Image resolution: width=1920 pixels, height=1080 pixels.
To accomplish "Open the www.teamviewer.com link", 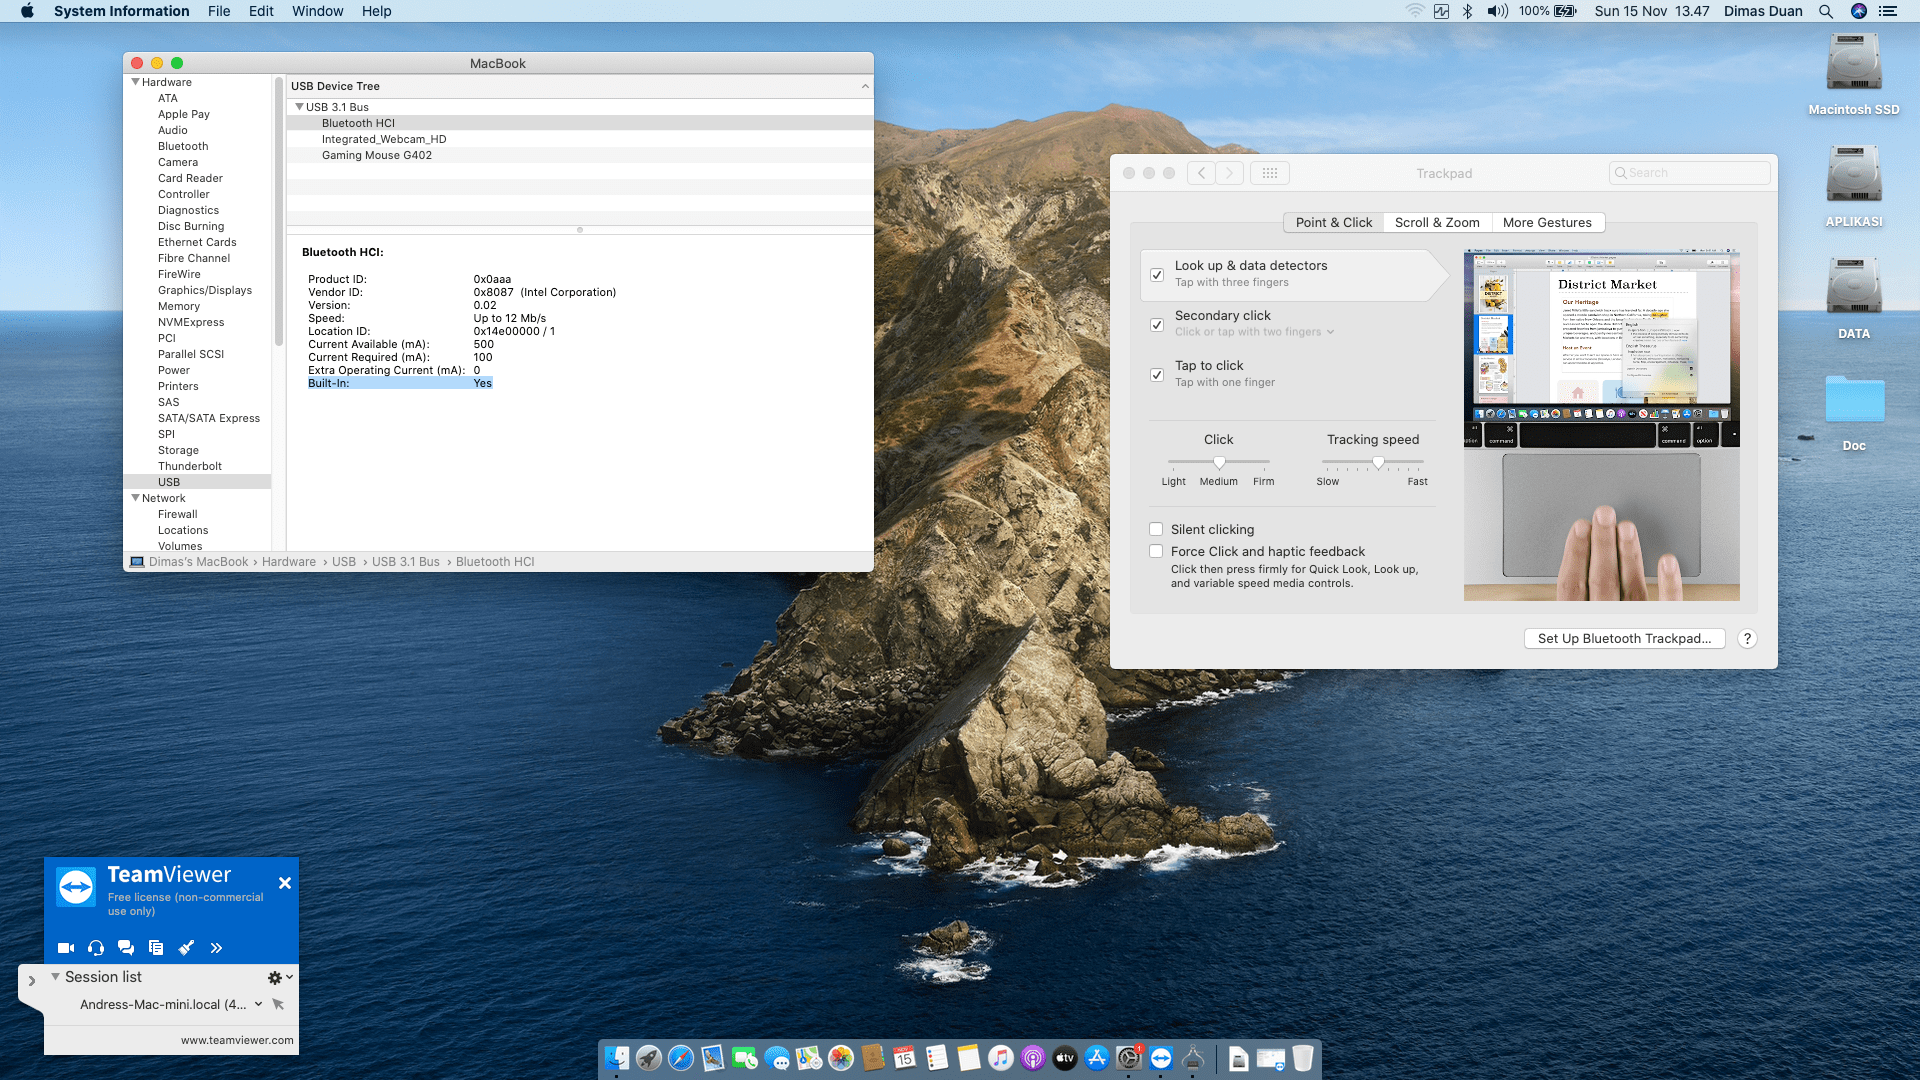I will pyautogui.click(x=237, y=1040).
